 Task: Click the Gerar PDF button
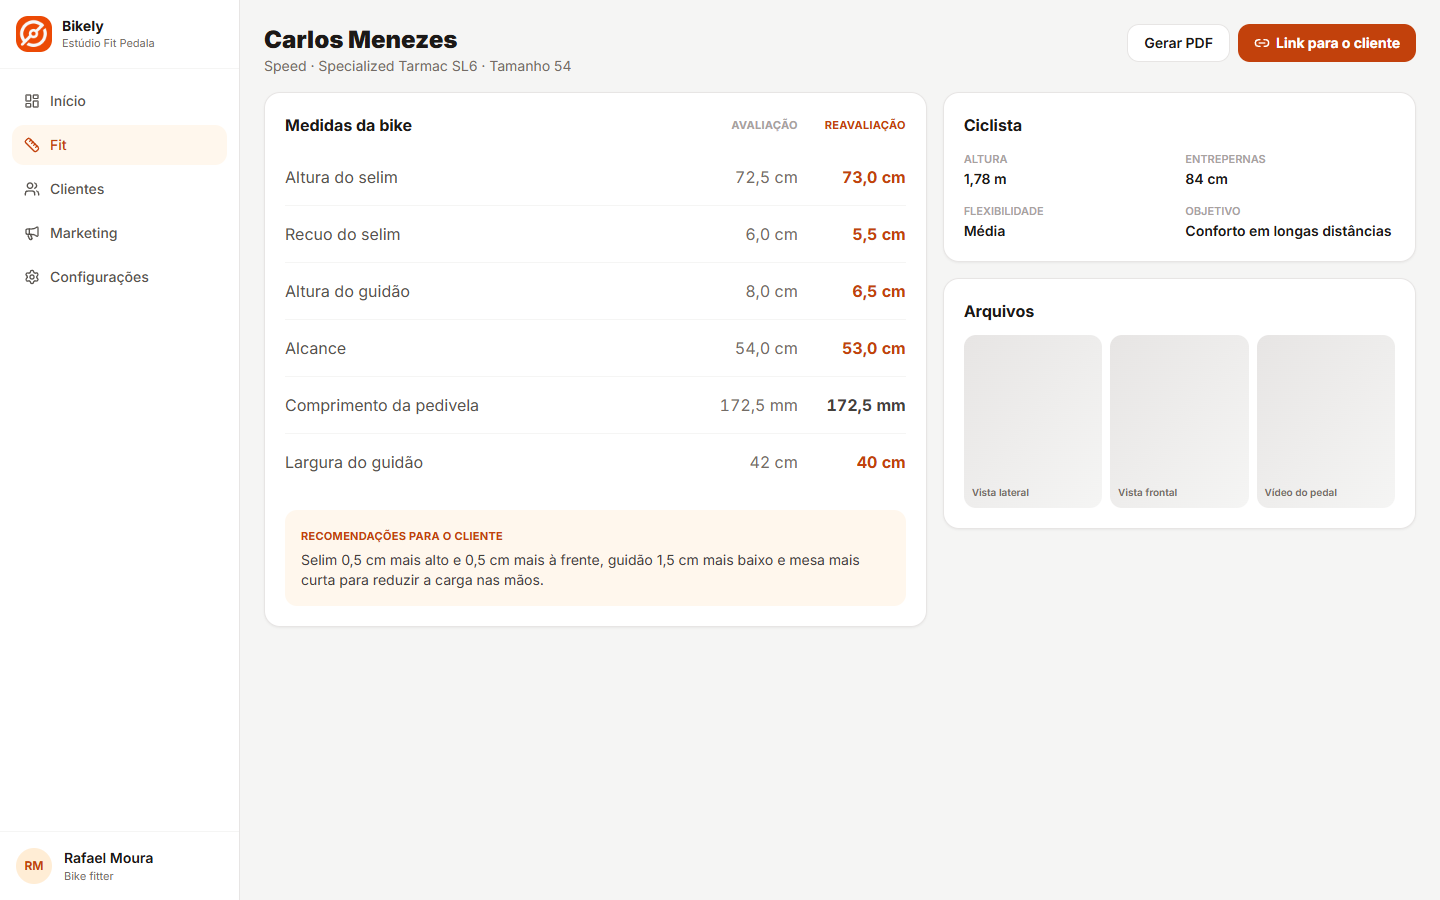(x=1178, y=43)
